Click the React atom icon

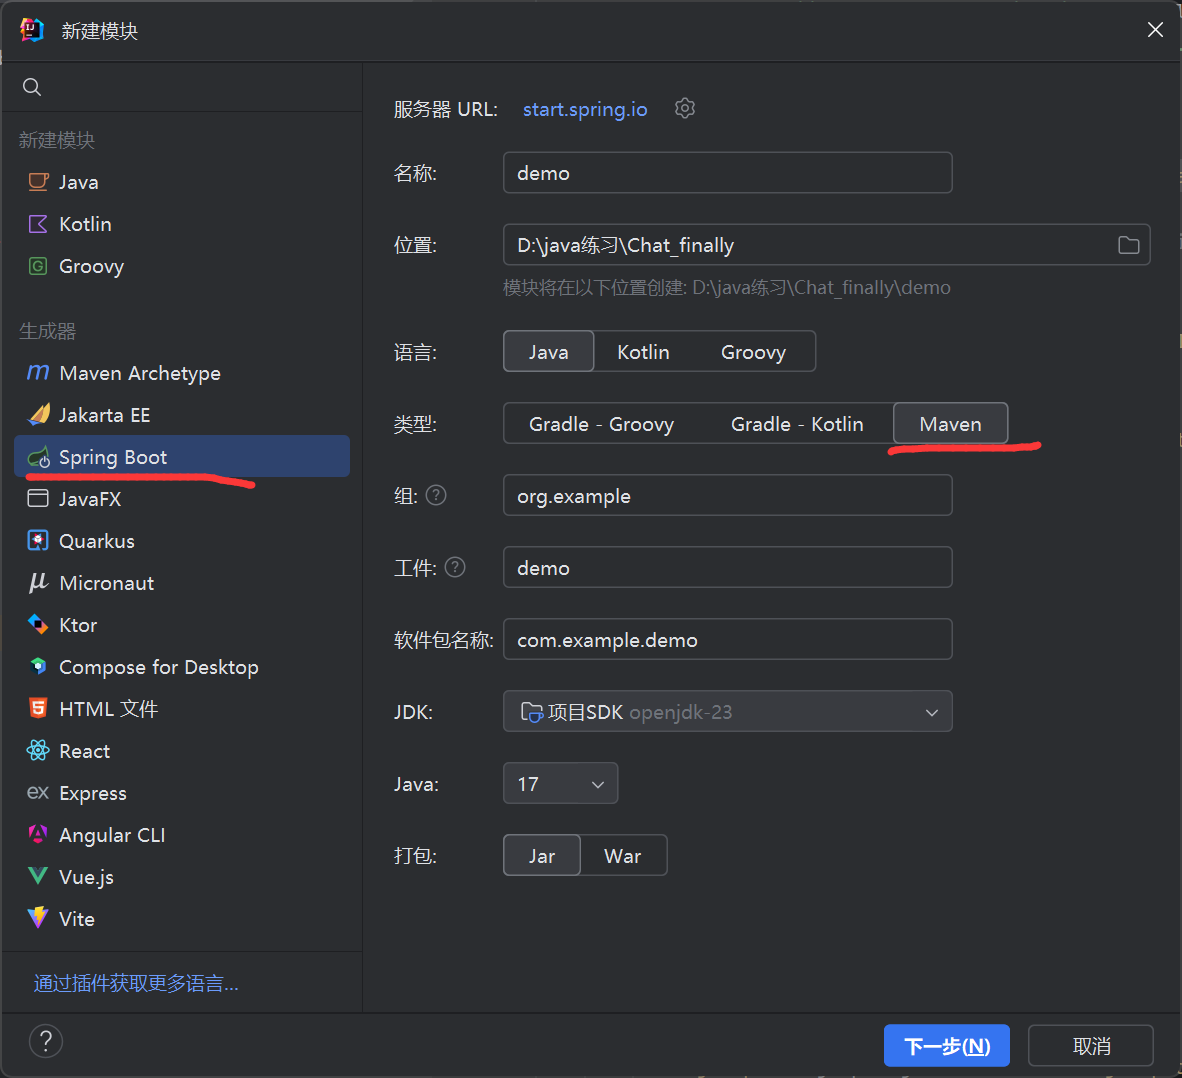pyautogui.click(x=38, y=751)
